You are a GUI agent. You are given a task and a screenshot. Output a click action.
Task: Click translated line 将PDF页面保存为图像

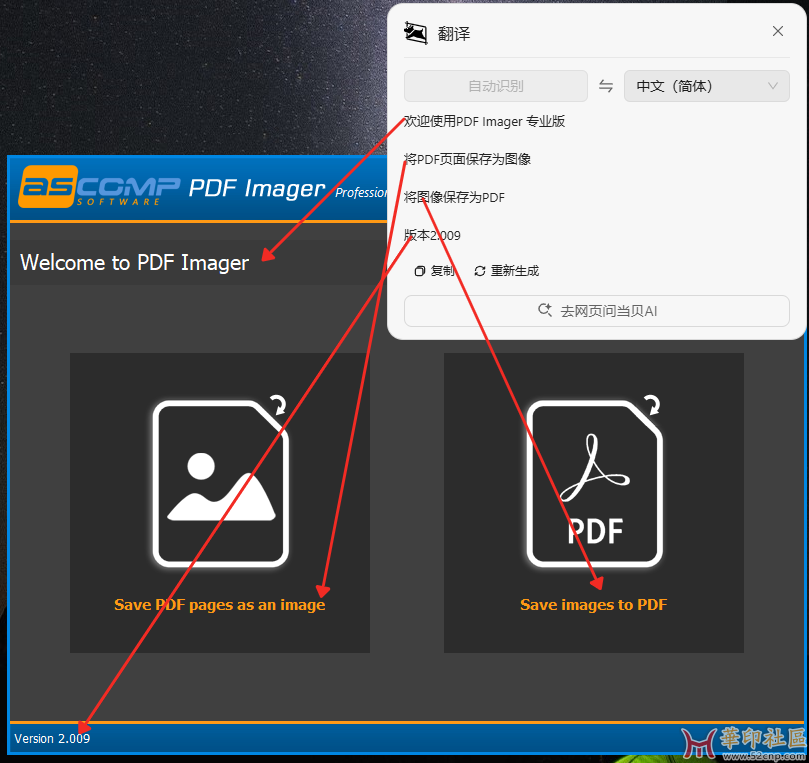point(468,159)
